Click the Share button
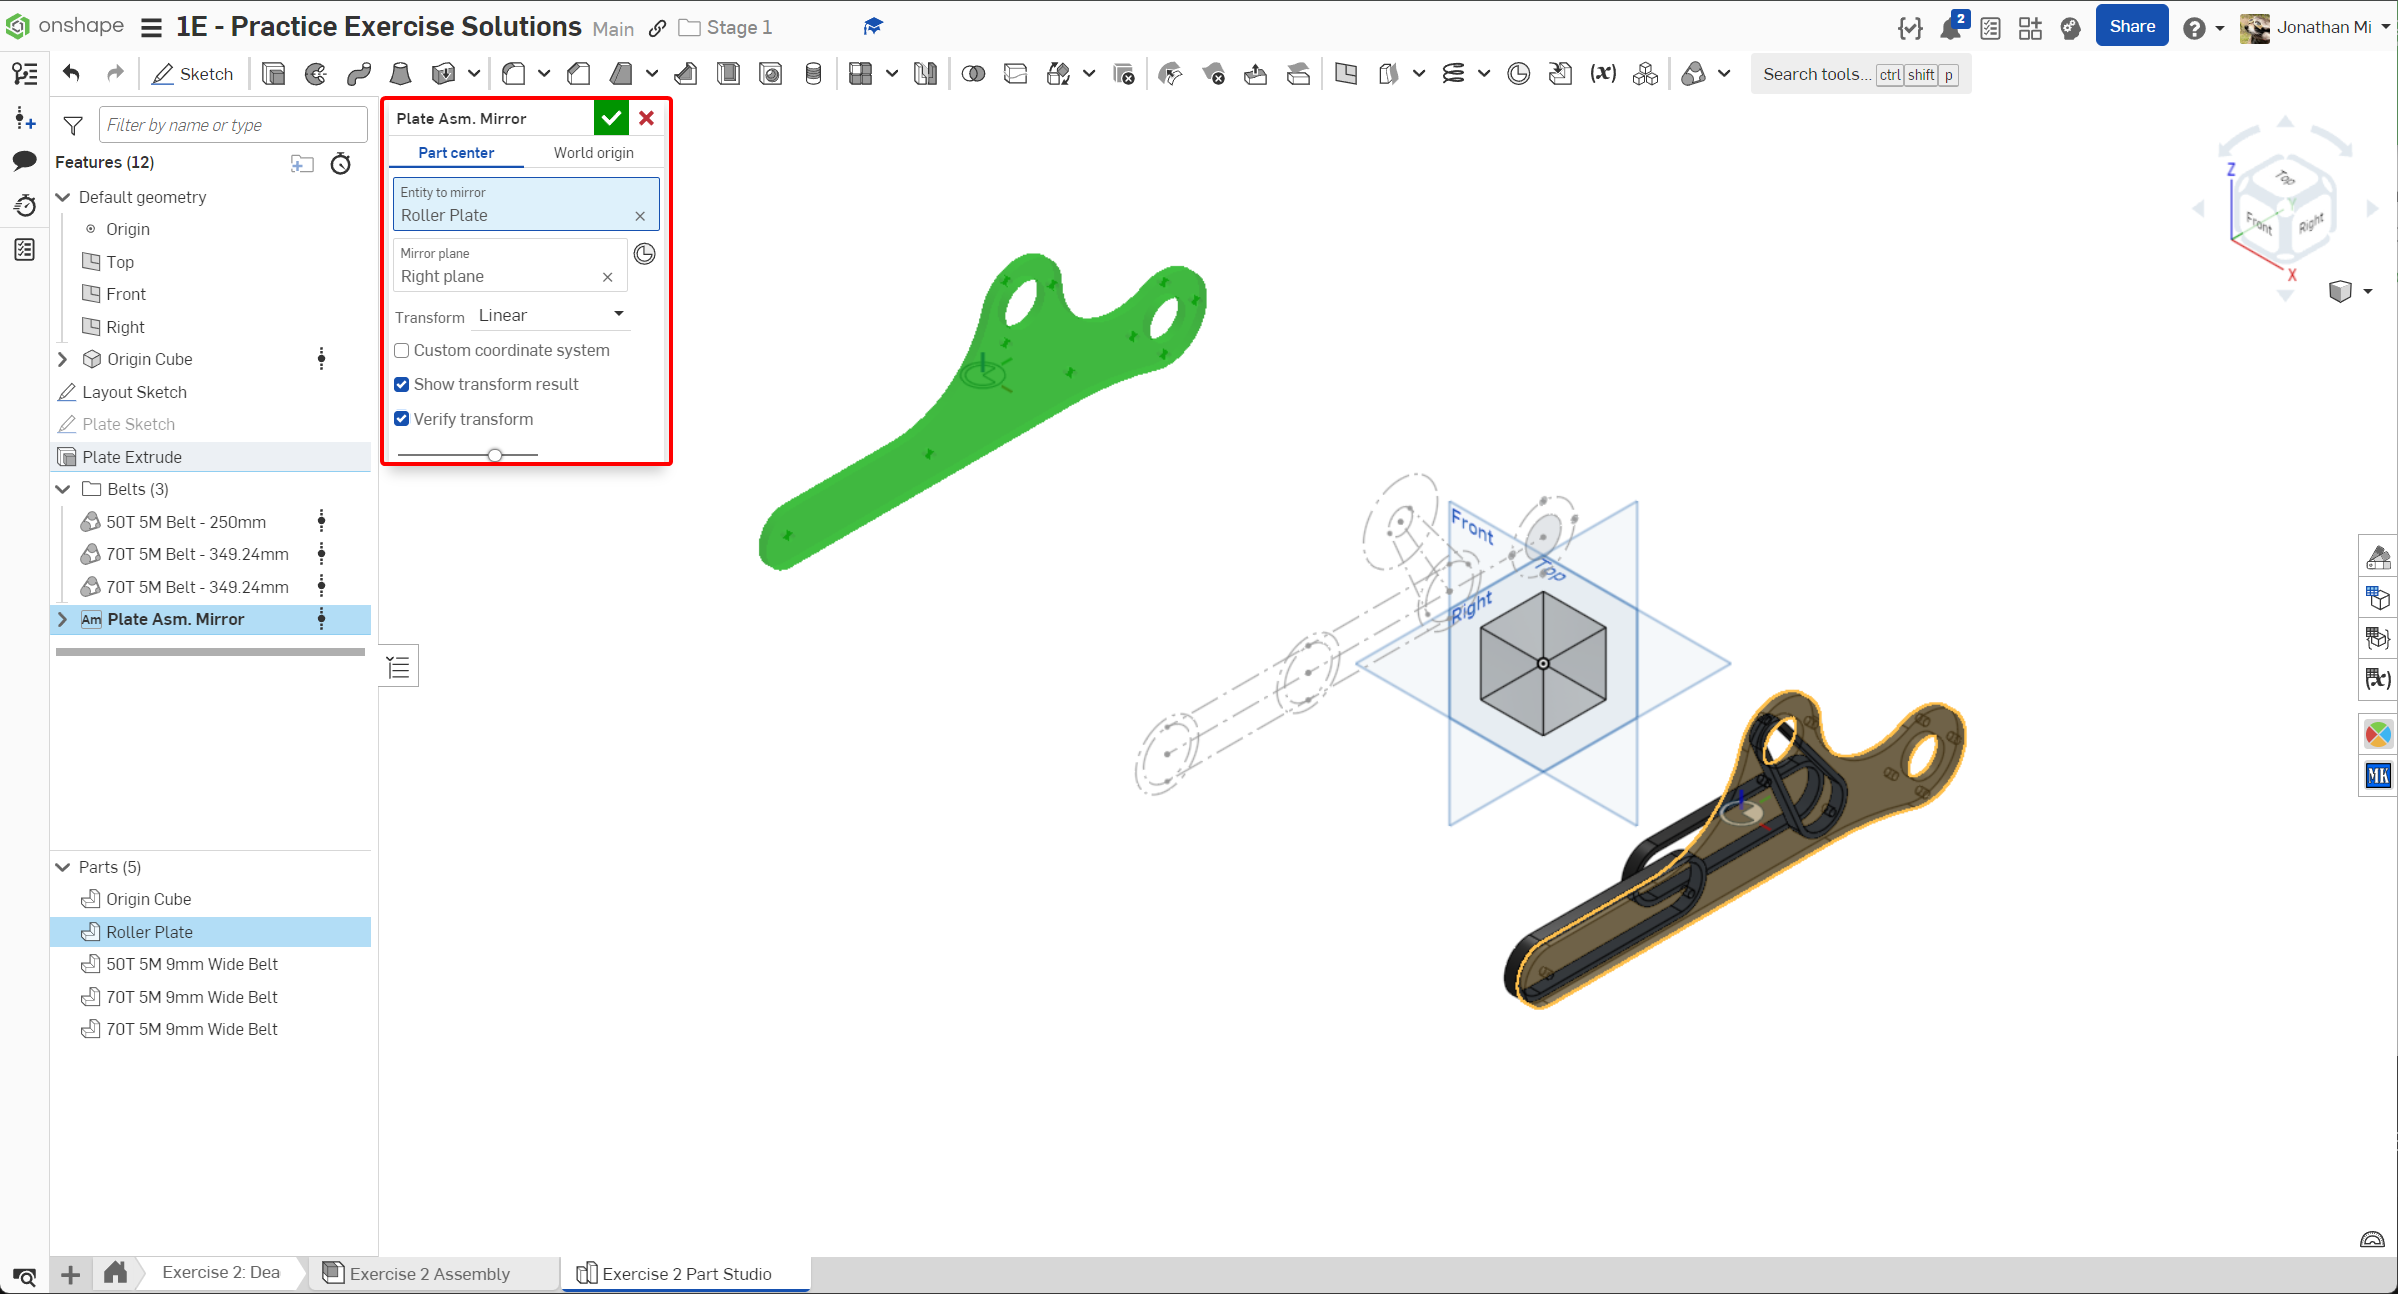Viewport: 2398px width, 1294px height. (x=2131, y=27)
